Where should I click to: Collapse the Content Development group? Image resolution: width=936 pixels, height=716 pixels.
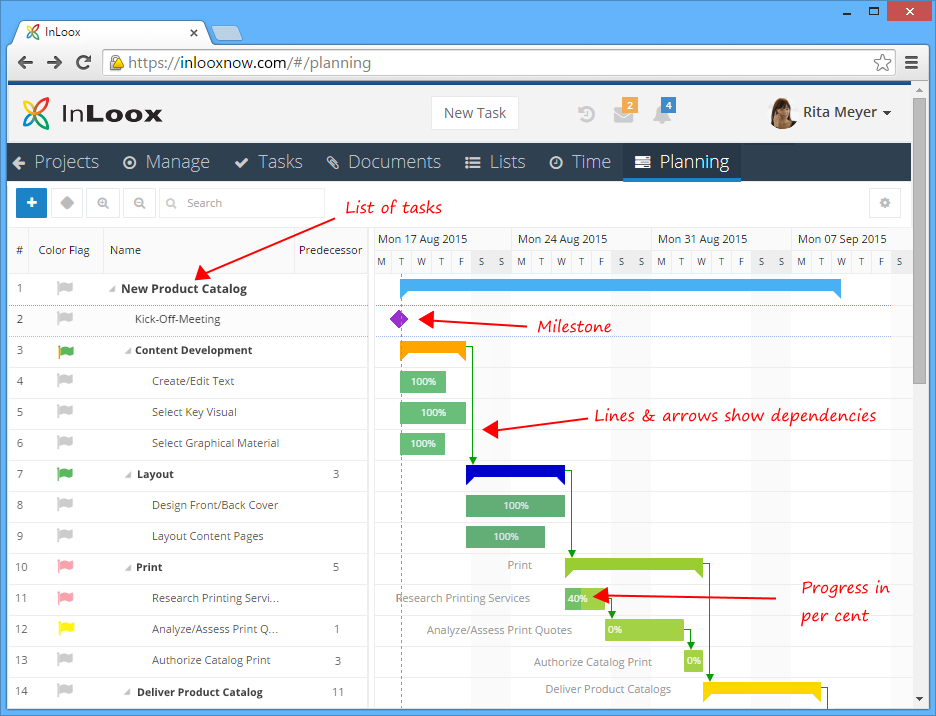tap(128, 351)
